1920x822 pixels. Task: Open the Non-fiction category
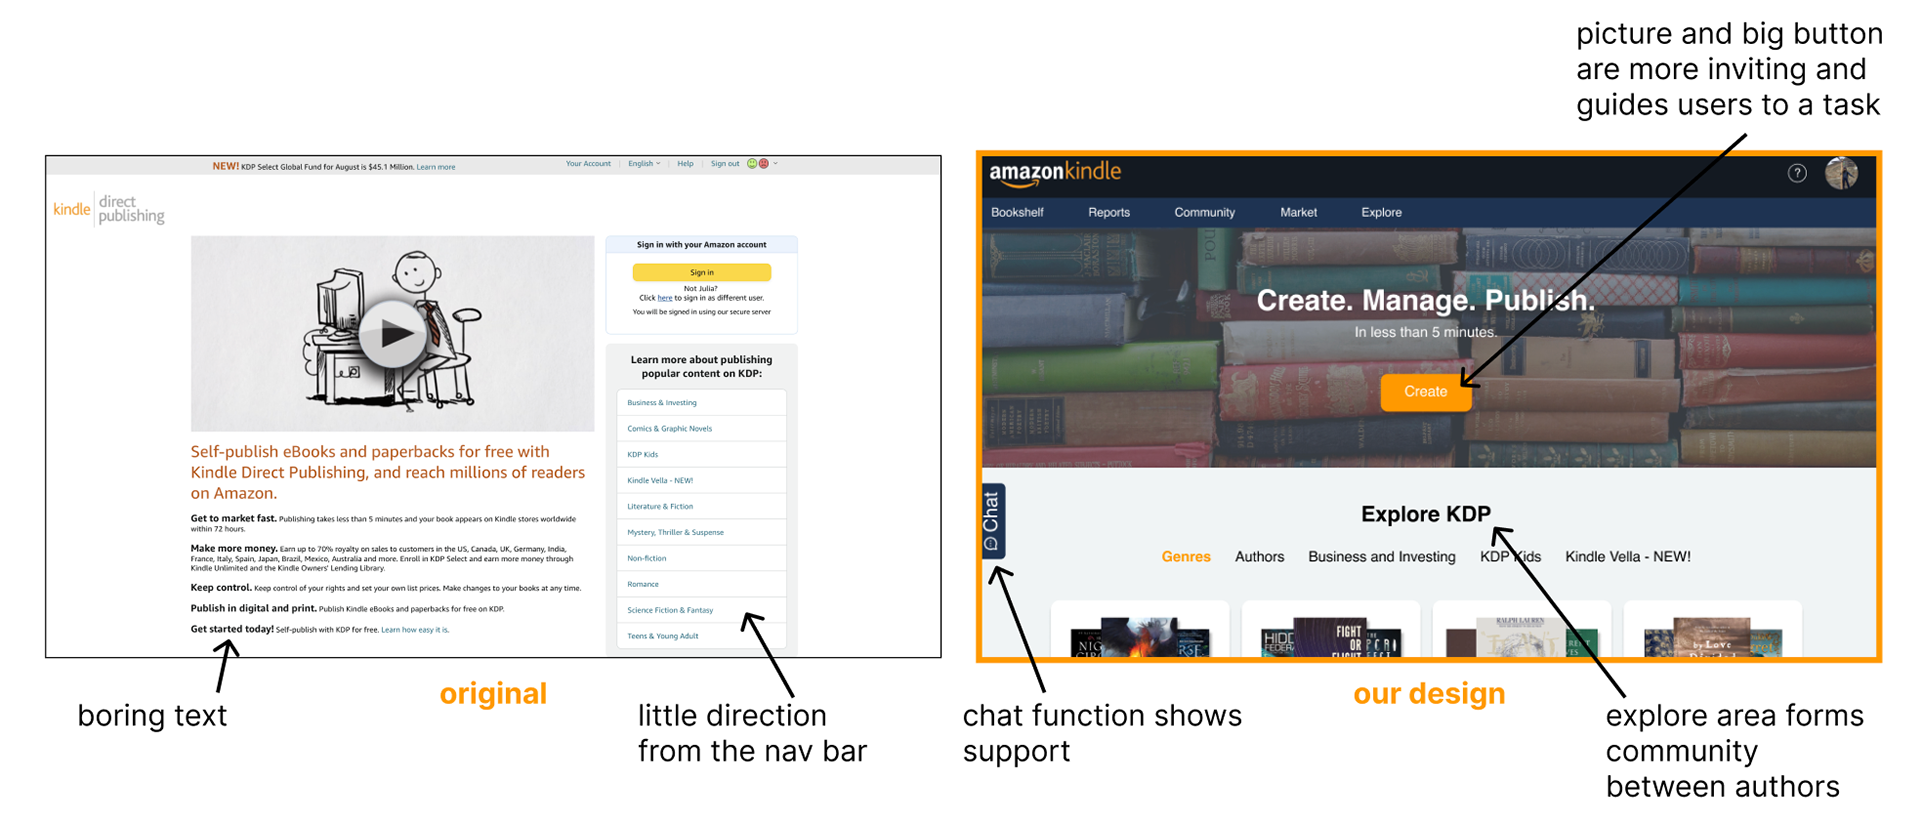[702, 559]
